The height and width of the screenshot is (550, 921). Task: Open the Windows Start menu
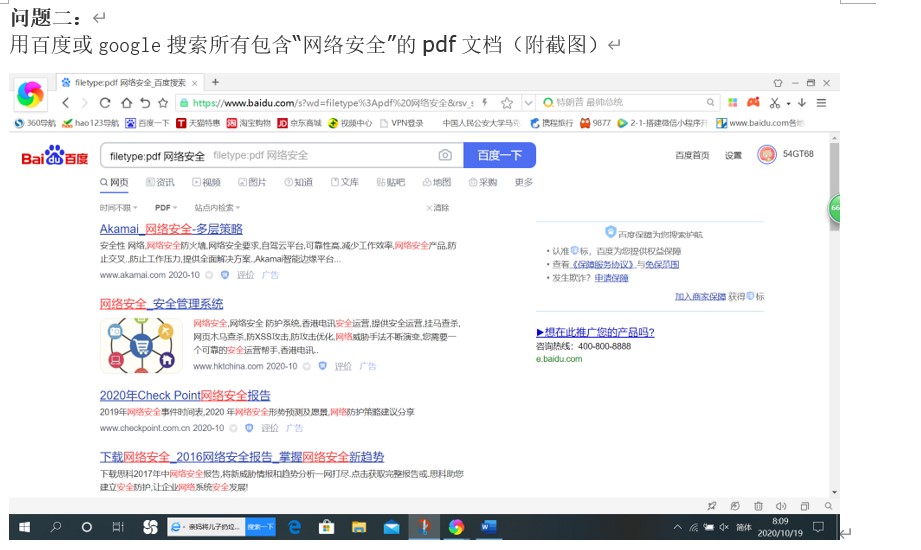click(x=24, y=528)
